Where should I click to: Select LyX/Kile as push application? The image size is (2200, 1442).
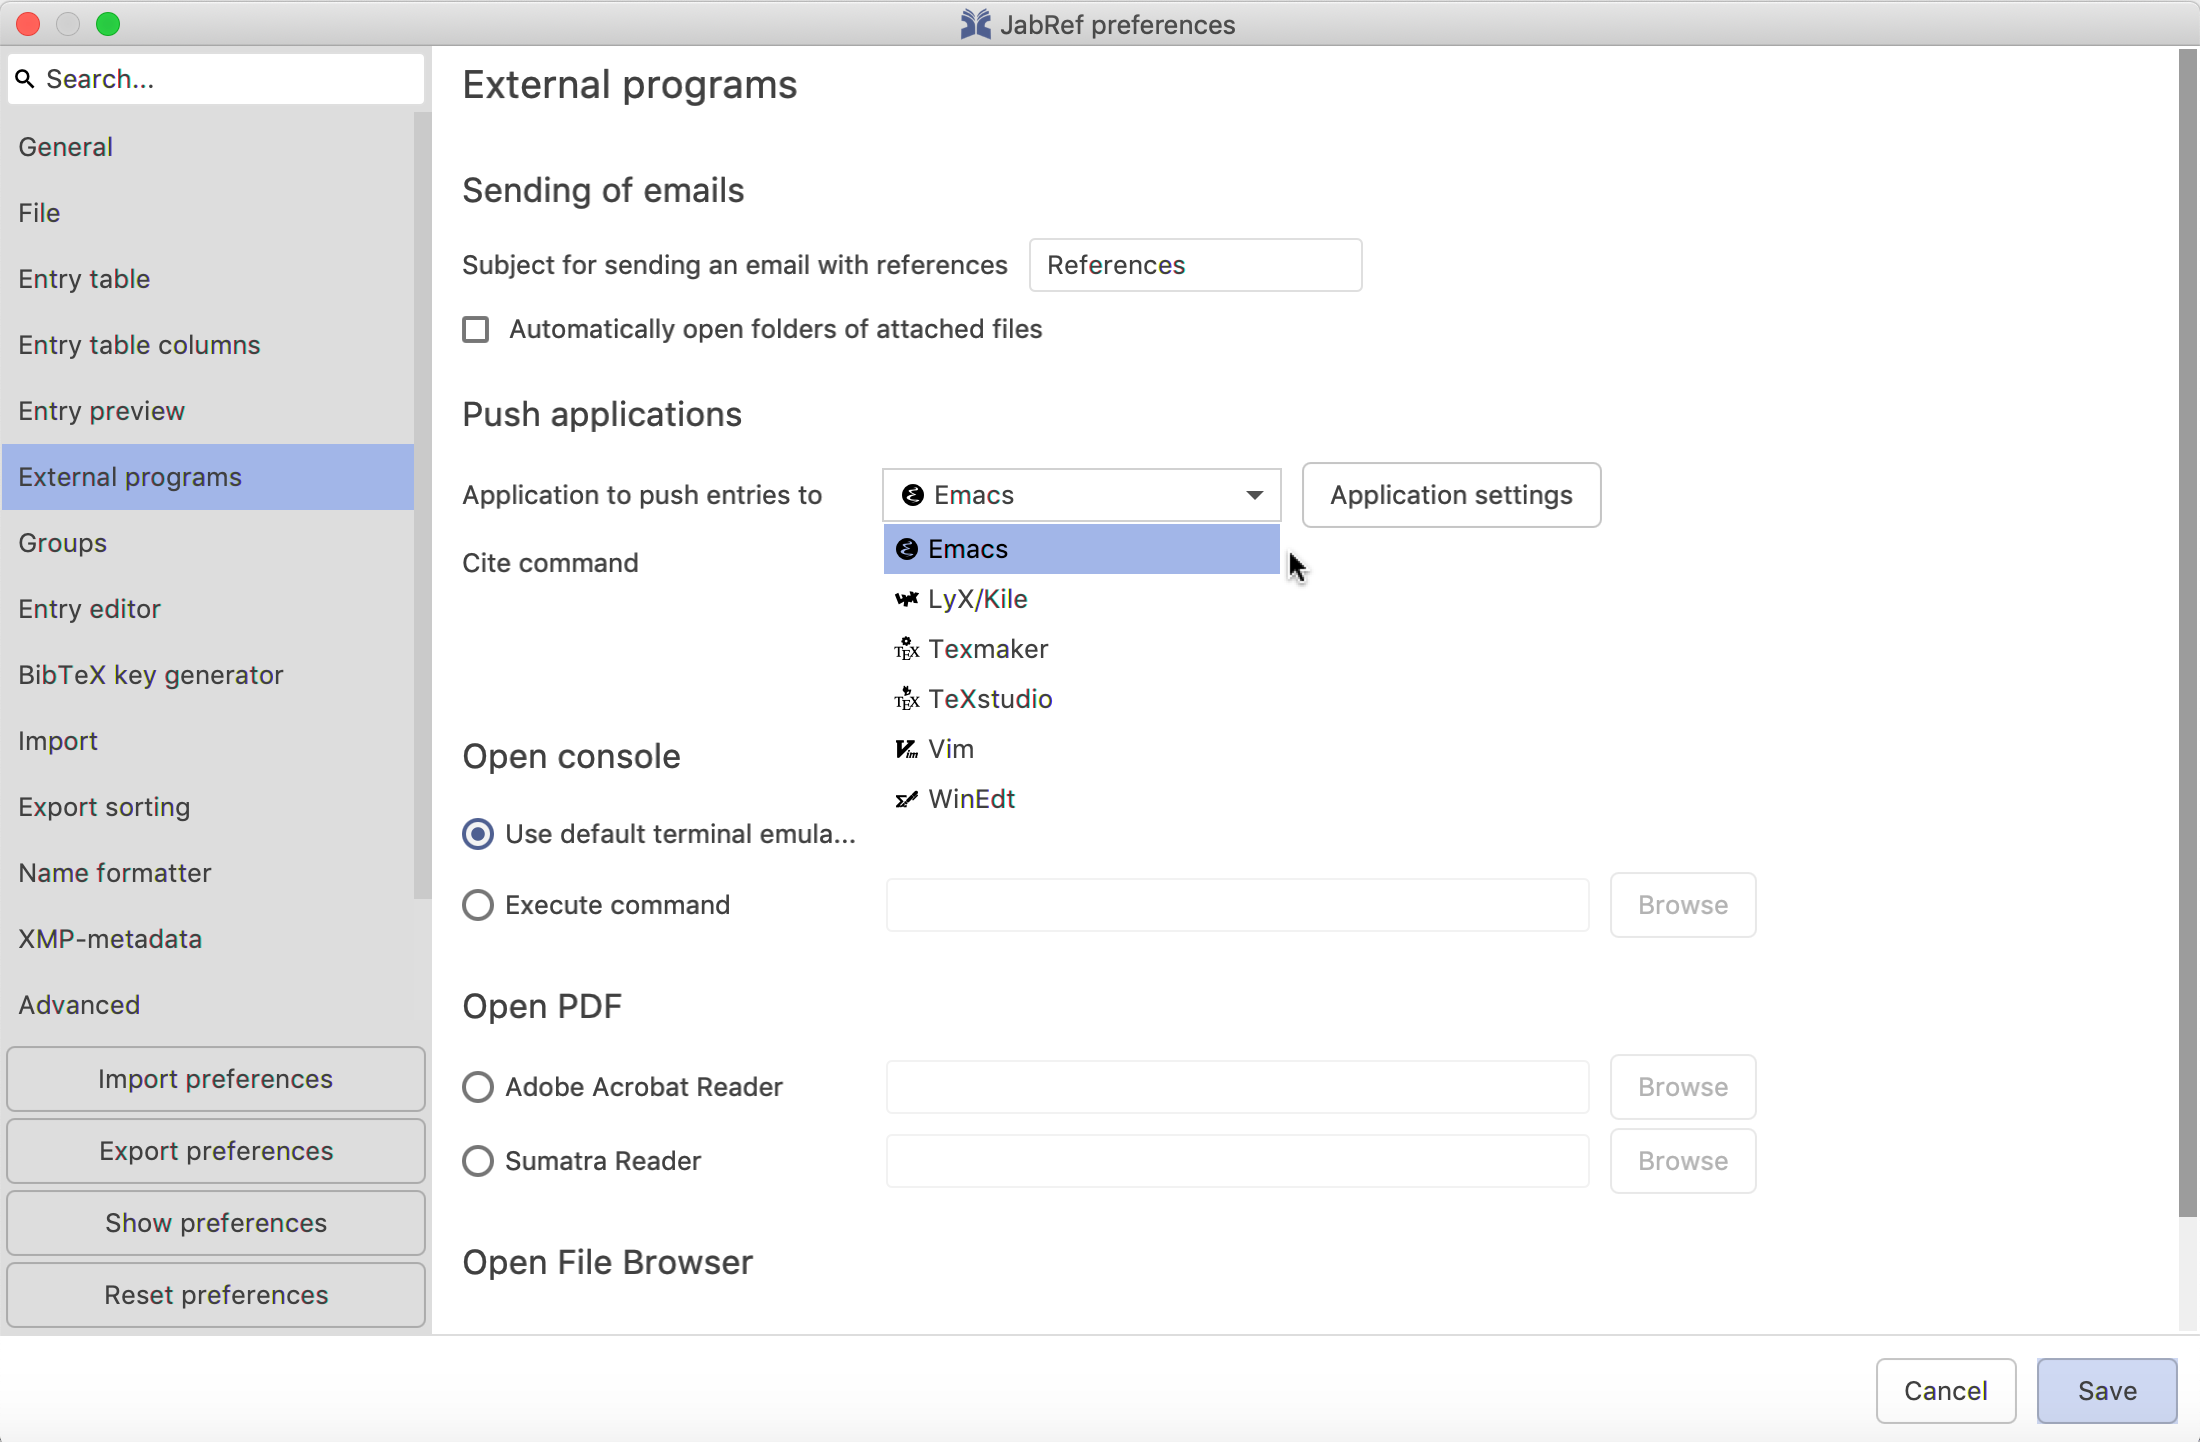(977, 599)
